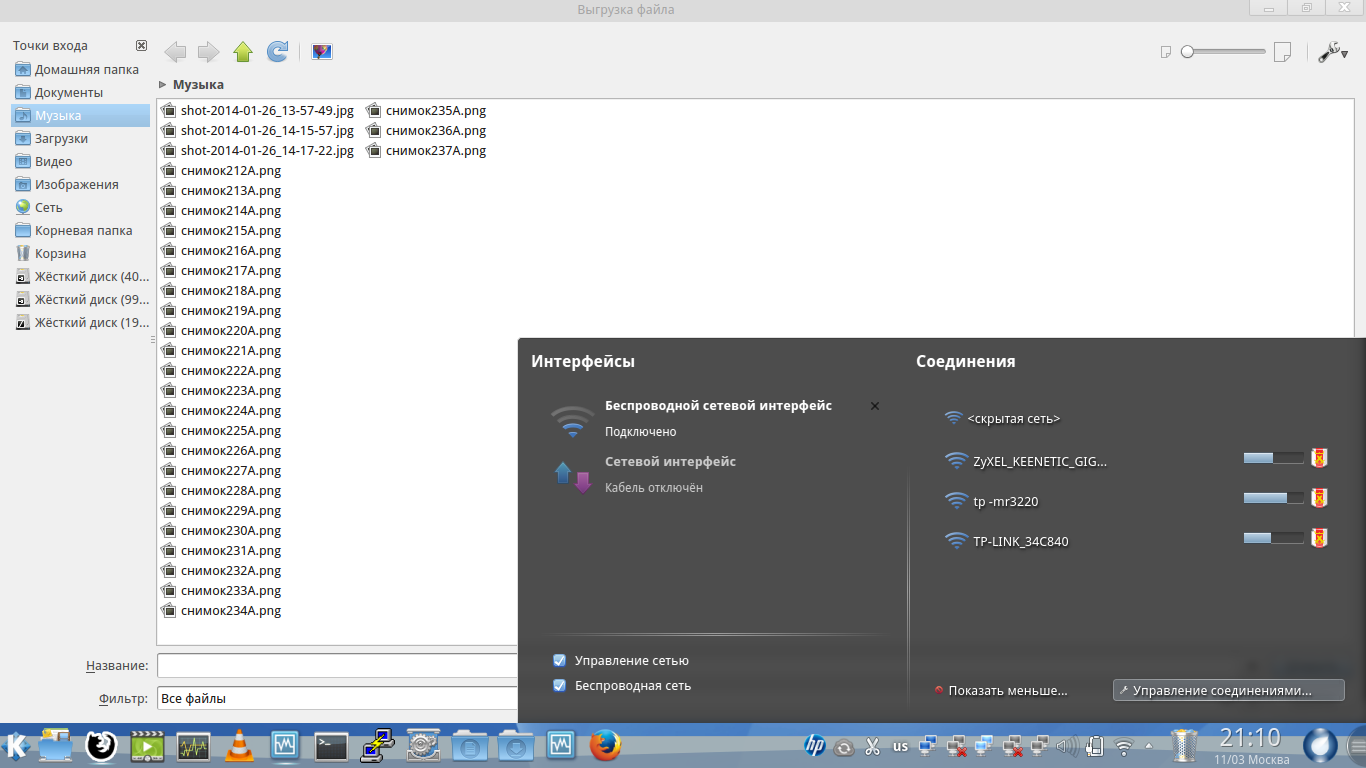Click the large icon size button right of slider
Image resolution: width=1366 pixels, height=768 pixels.
click(x=1282, y=52)
